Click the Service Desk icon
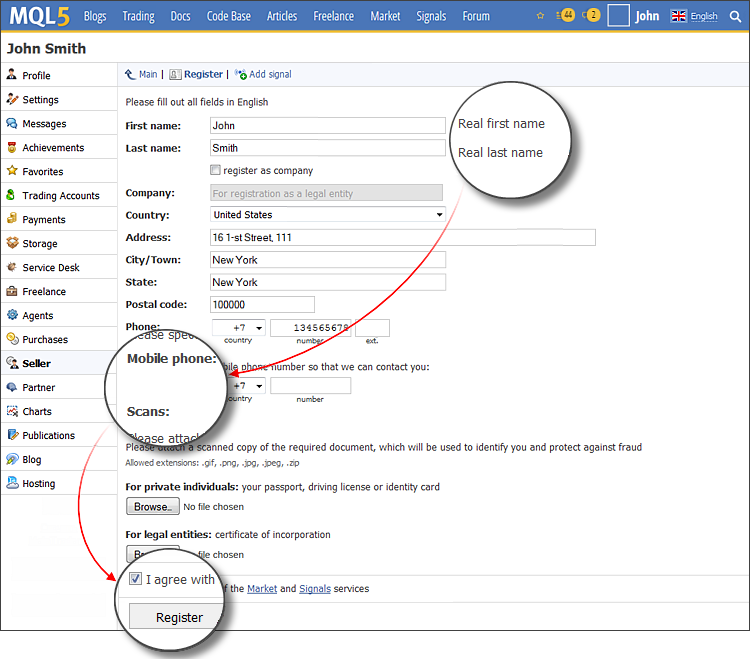The height and width of the screenshot is (659, 750). pos(12,267)
